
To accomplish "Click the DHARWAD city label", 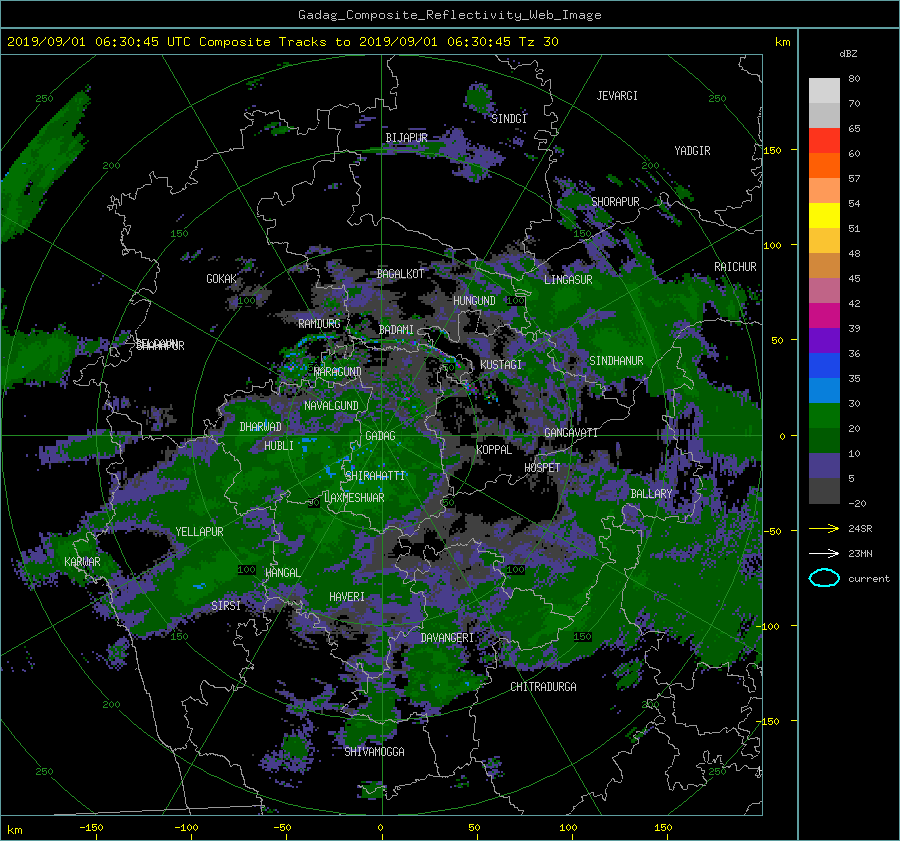I will tap(261, 427).
